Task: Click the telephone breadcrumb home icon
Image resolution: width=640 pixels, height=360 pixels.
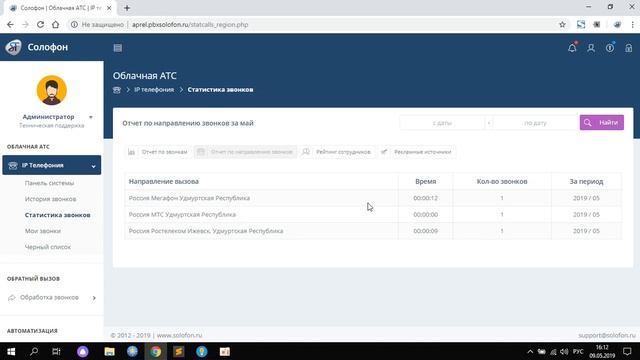Action: pyautogui.click(x=117, y=90)
